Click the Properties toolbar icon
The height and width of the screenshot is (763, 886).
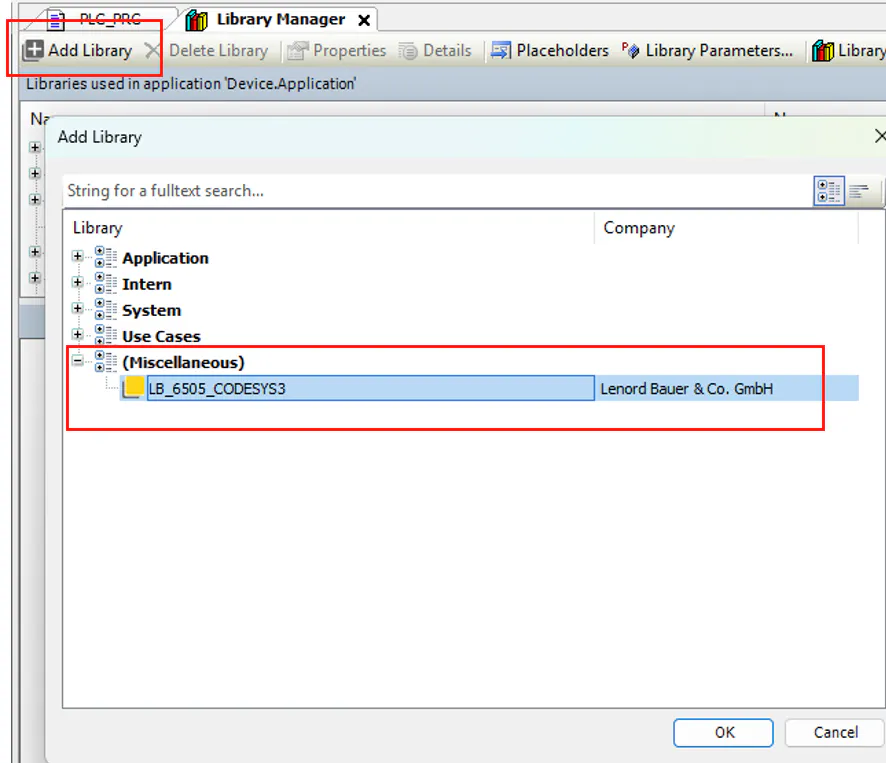298,50
